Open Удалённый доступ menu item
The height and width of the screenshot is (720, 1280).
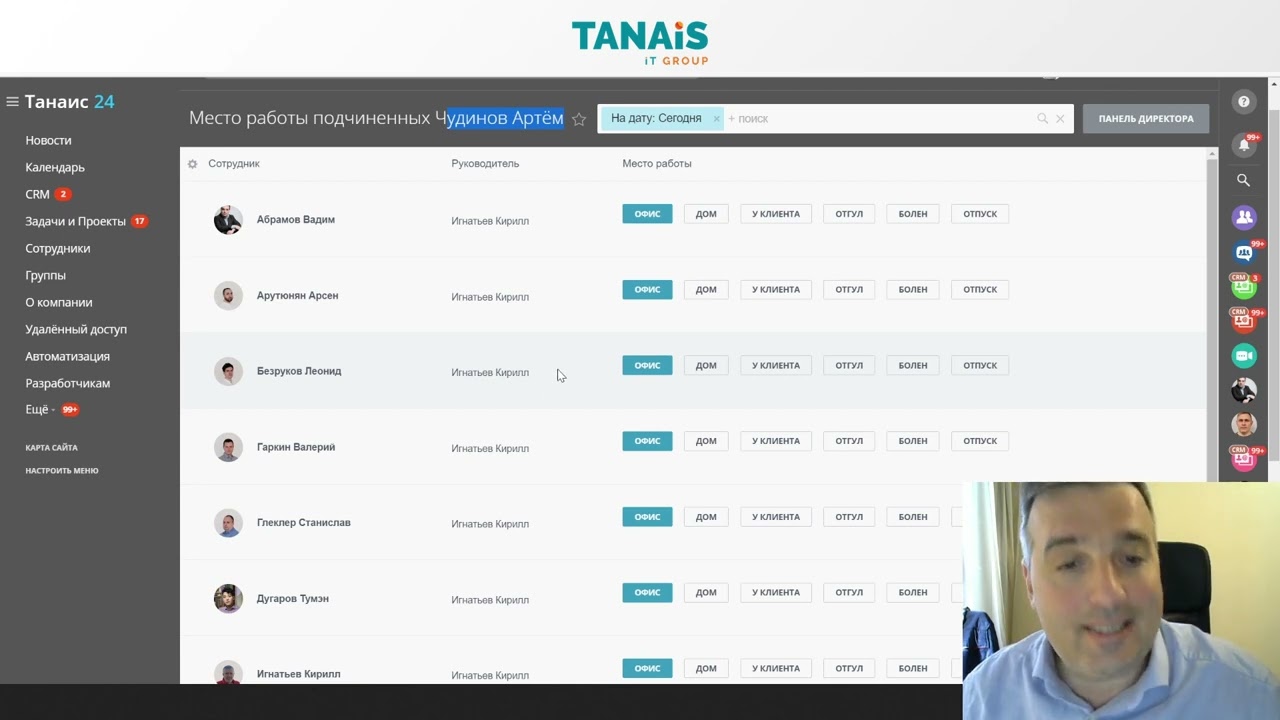76,330
